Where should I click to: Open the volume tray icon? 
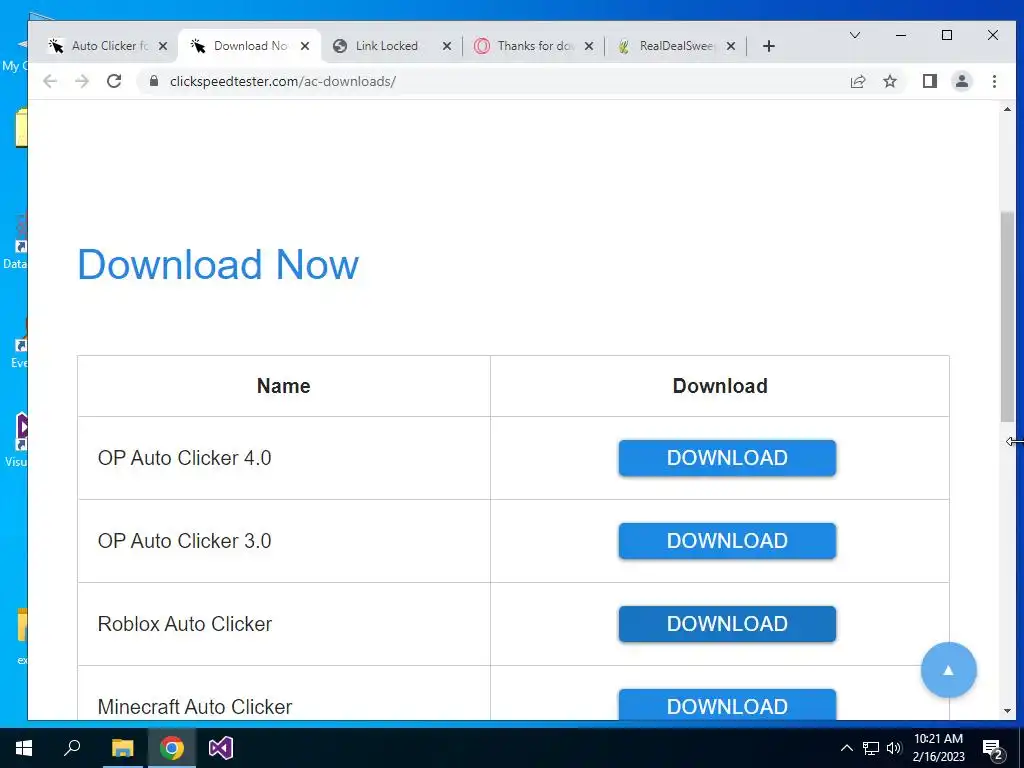(x=894, y=748)
